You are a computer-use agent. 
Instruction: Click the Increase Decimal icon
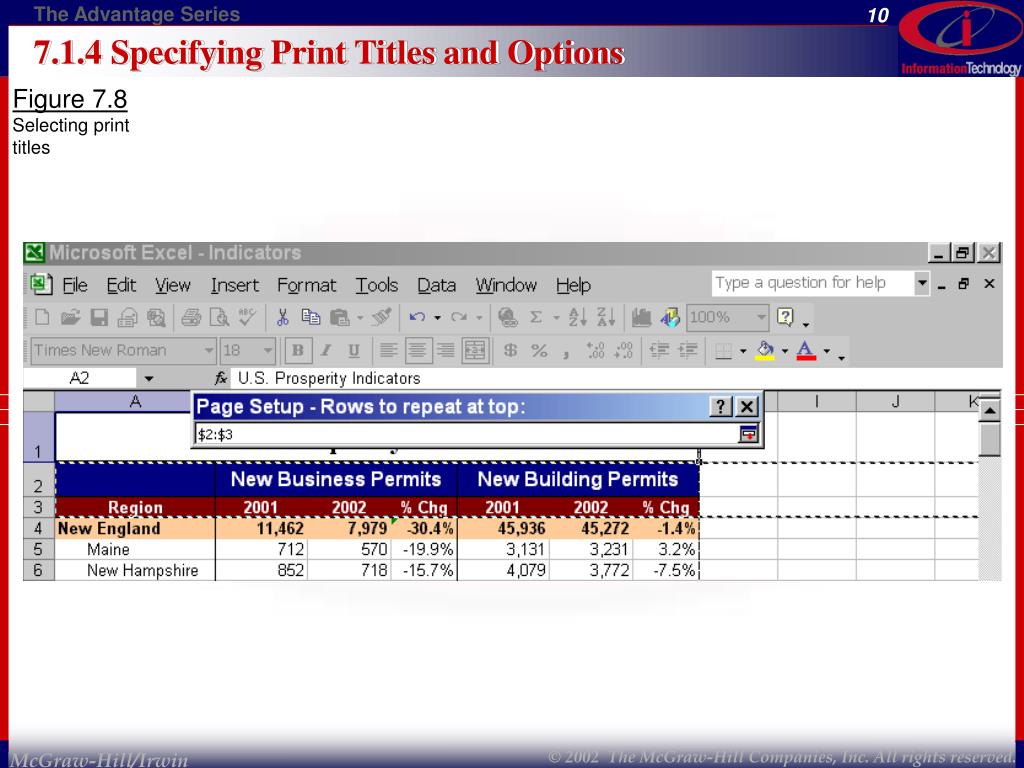click(595, 351)
